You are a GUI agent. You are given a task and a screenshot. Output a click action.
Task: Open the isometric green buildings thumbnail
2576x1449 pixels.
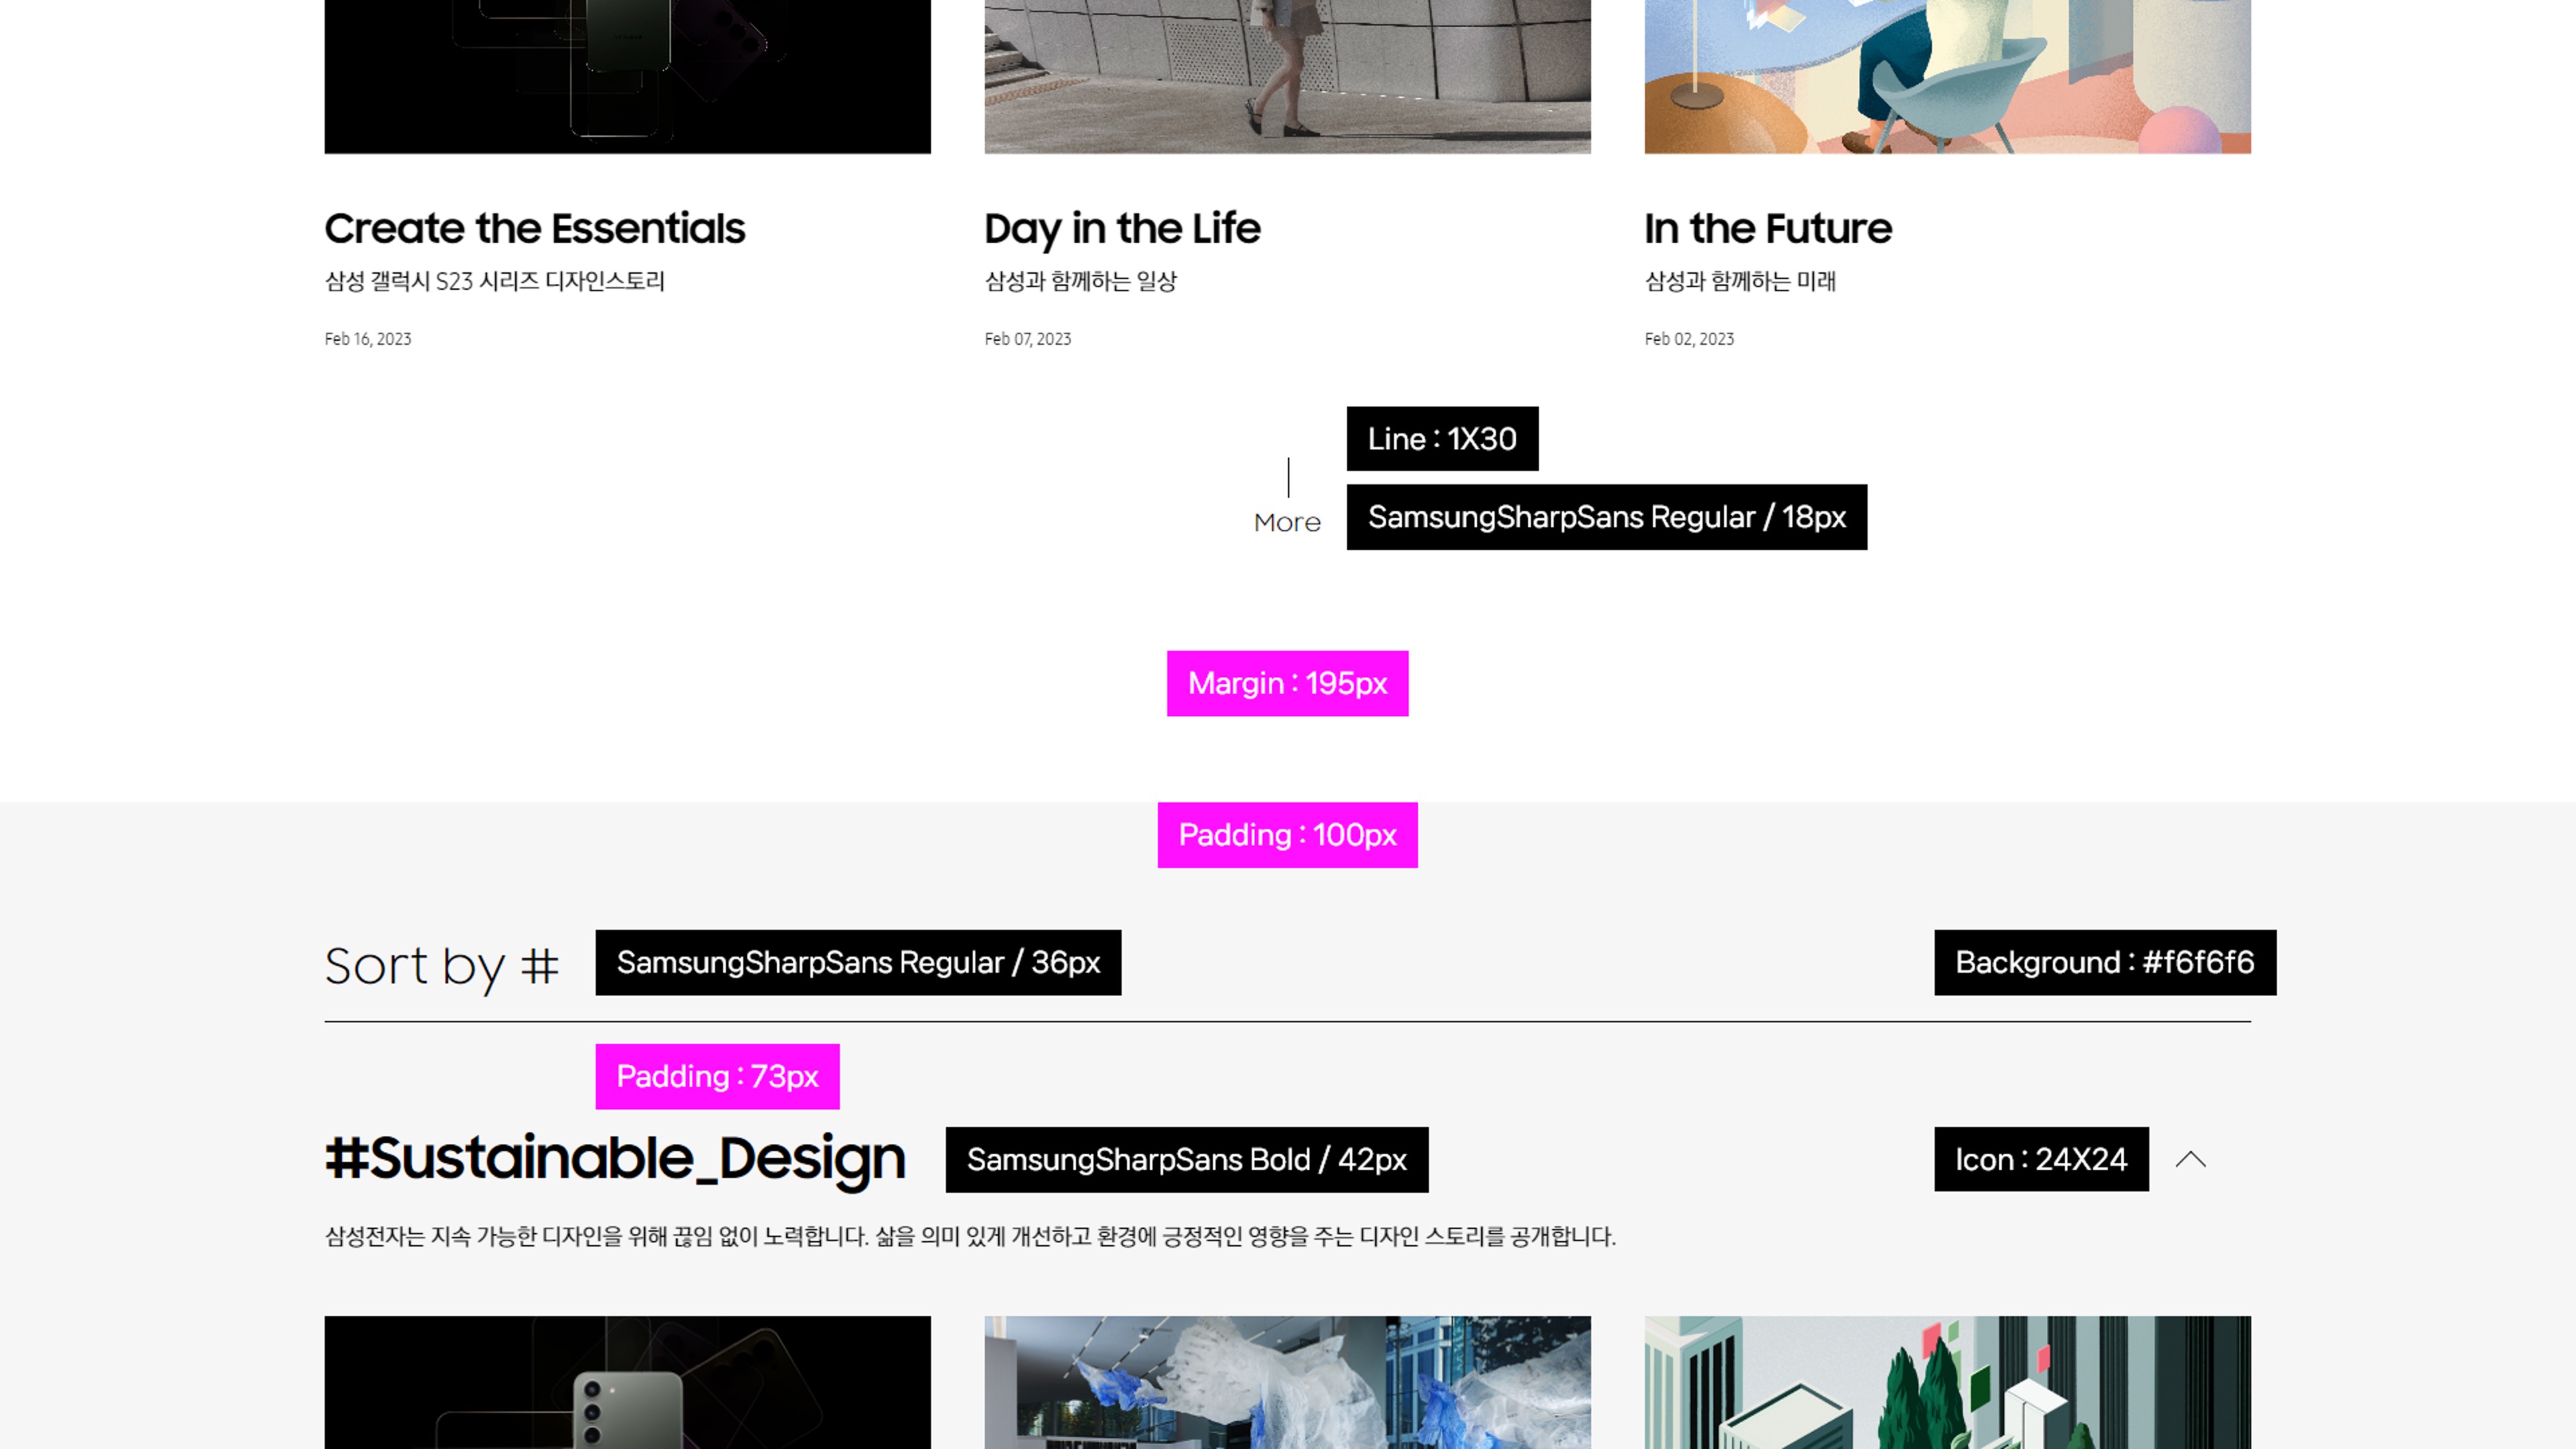pos(1947,1382)
